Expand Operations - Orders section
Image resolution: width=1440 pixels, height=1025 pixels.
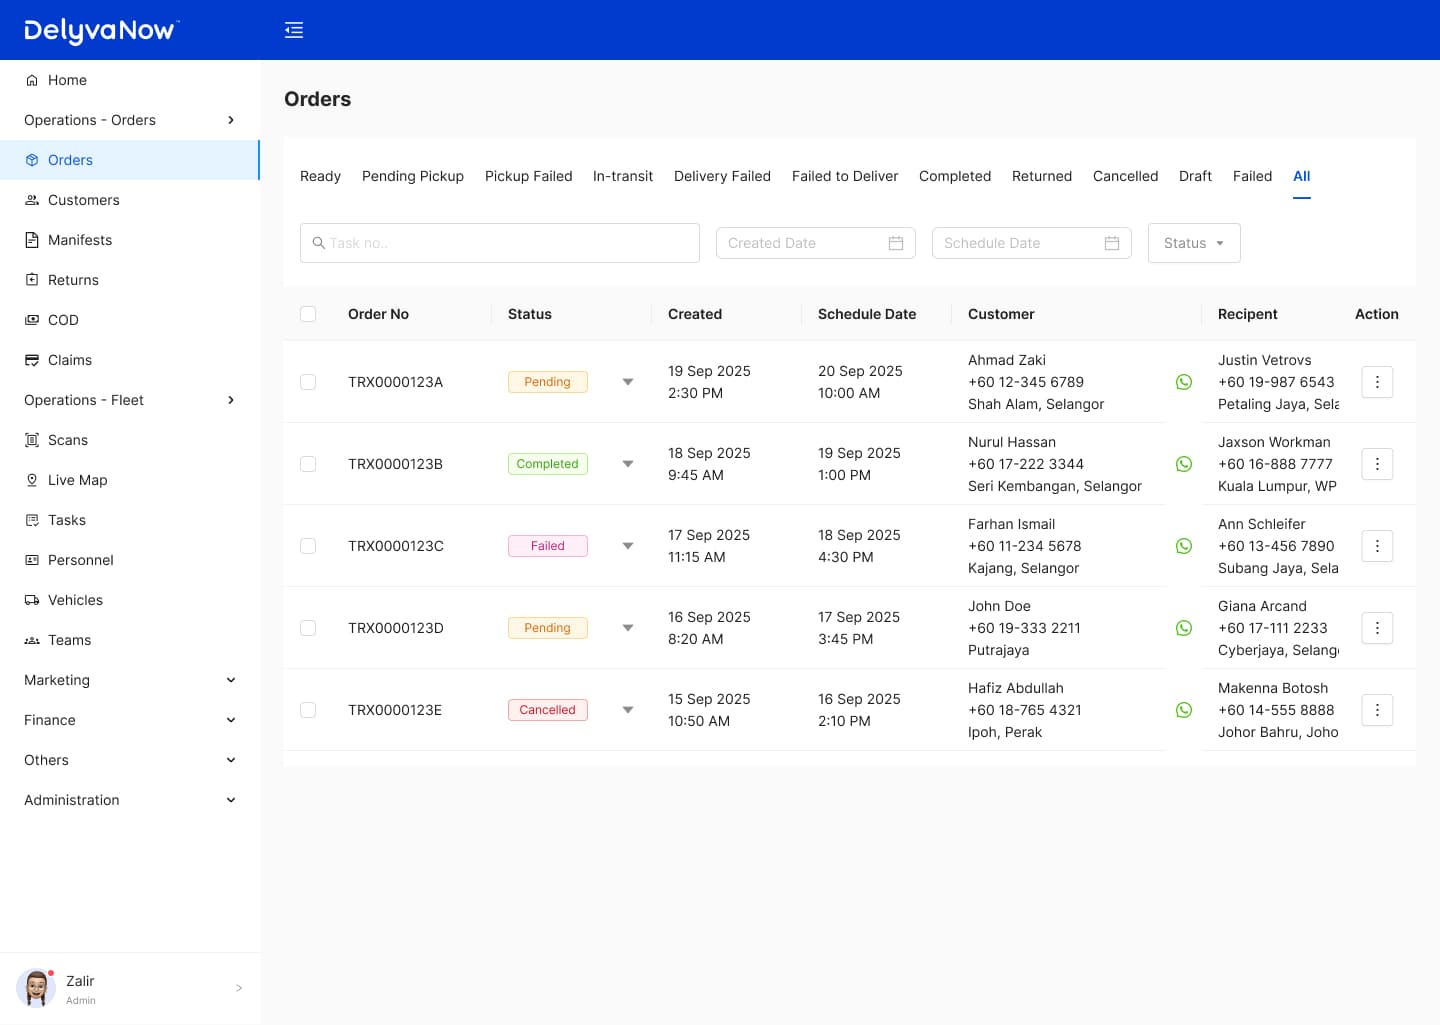[x=130, y=120]
